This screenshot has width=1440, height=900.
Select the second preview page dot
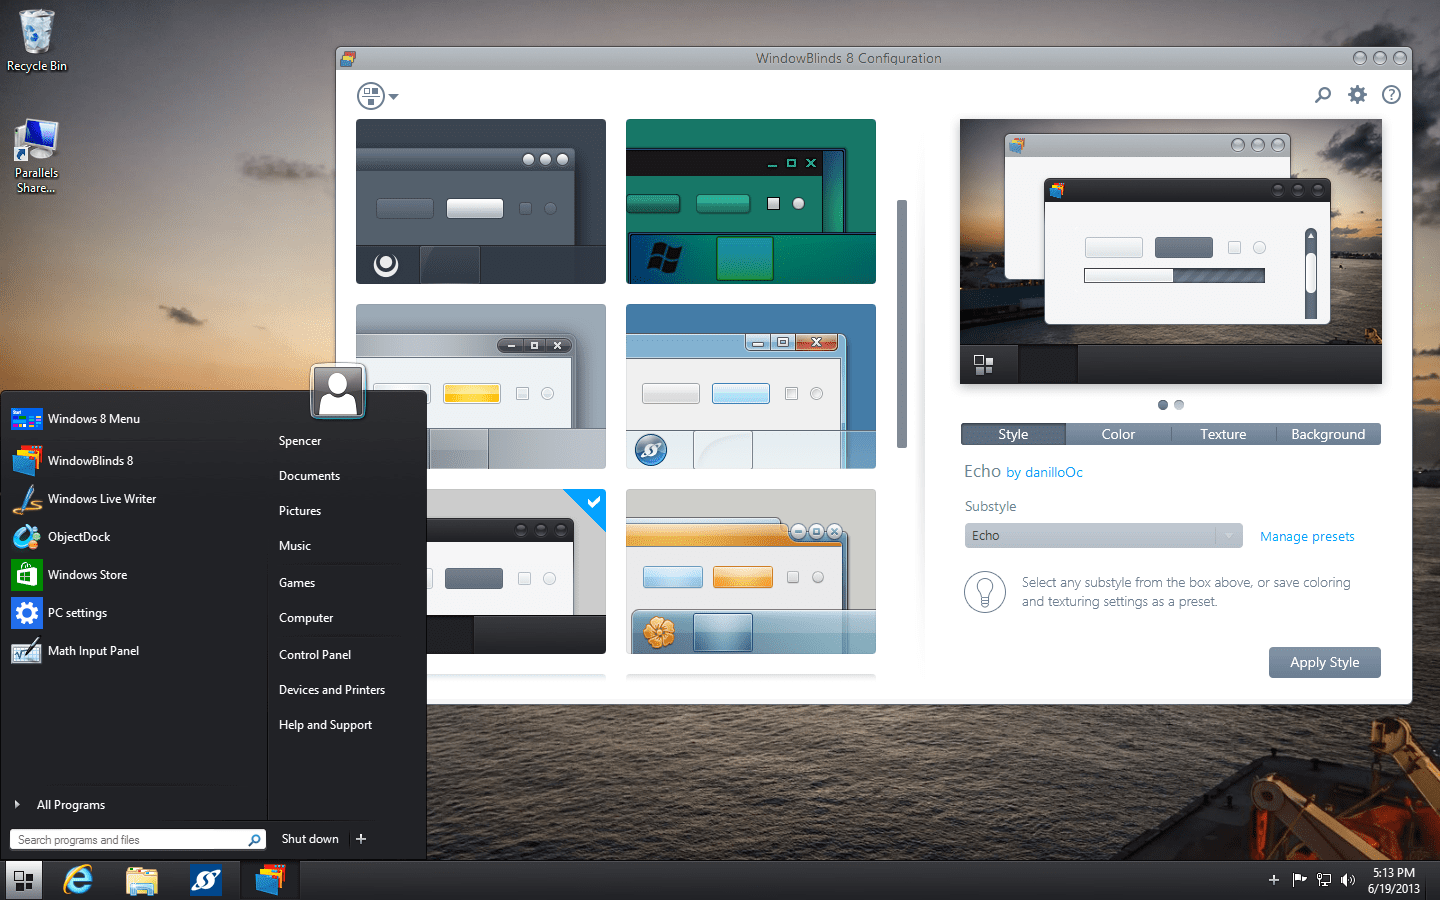point(1179,405)
